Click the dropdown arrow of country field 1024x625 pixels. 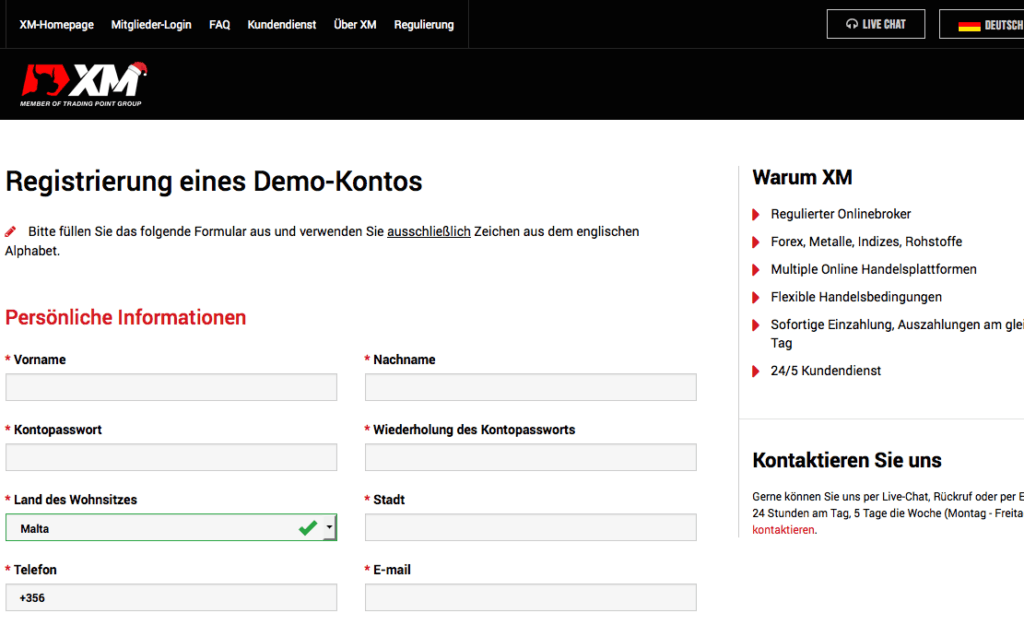click(329, 528)
